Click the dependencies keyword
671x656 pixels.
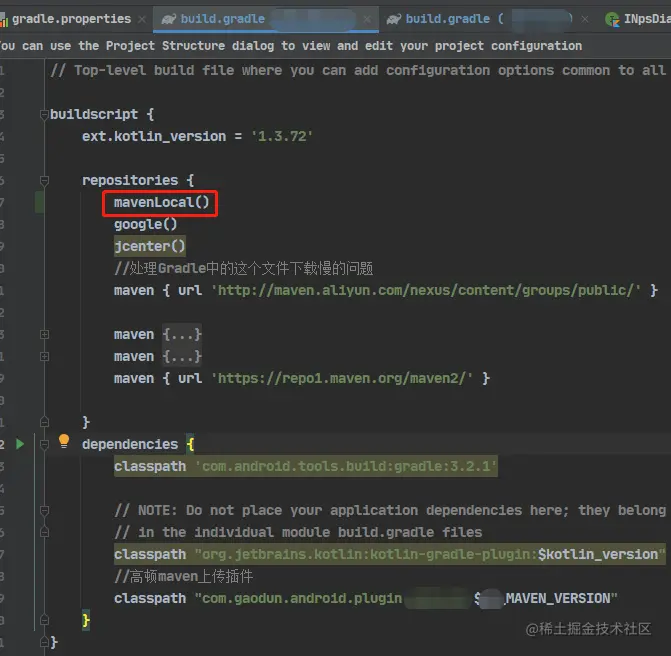(x=130, y=444)
